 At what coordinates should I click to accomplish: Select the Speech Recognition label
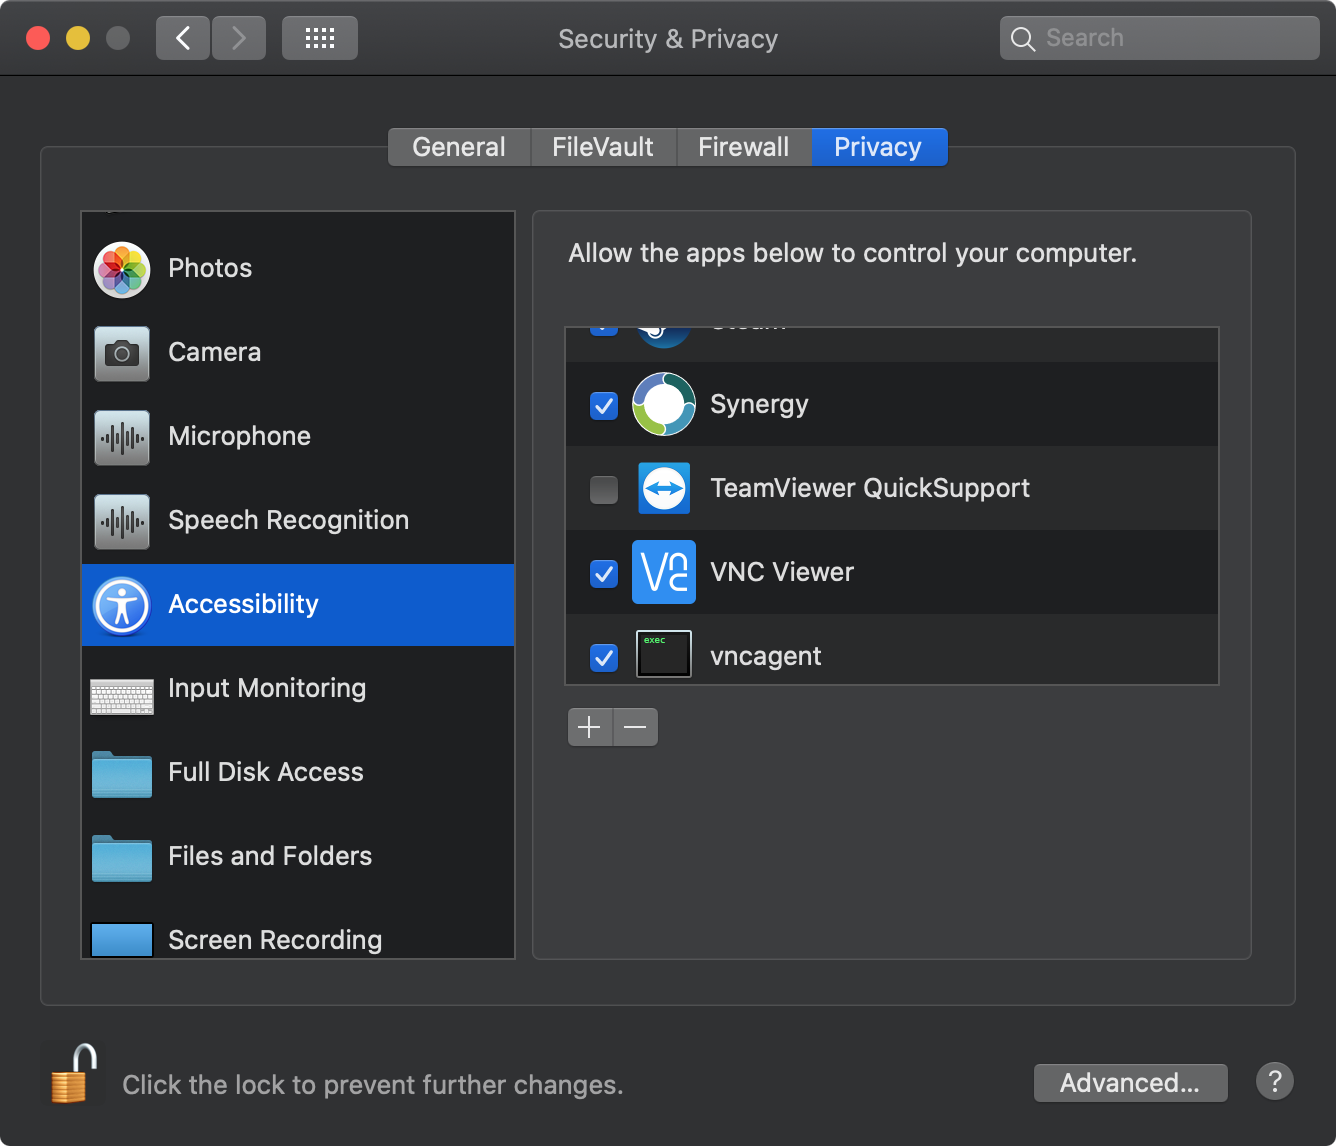pyautogui.click(x=289, y=520)
